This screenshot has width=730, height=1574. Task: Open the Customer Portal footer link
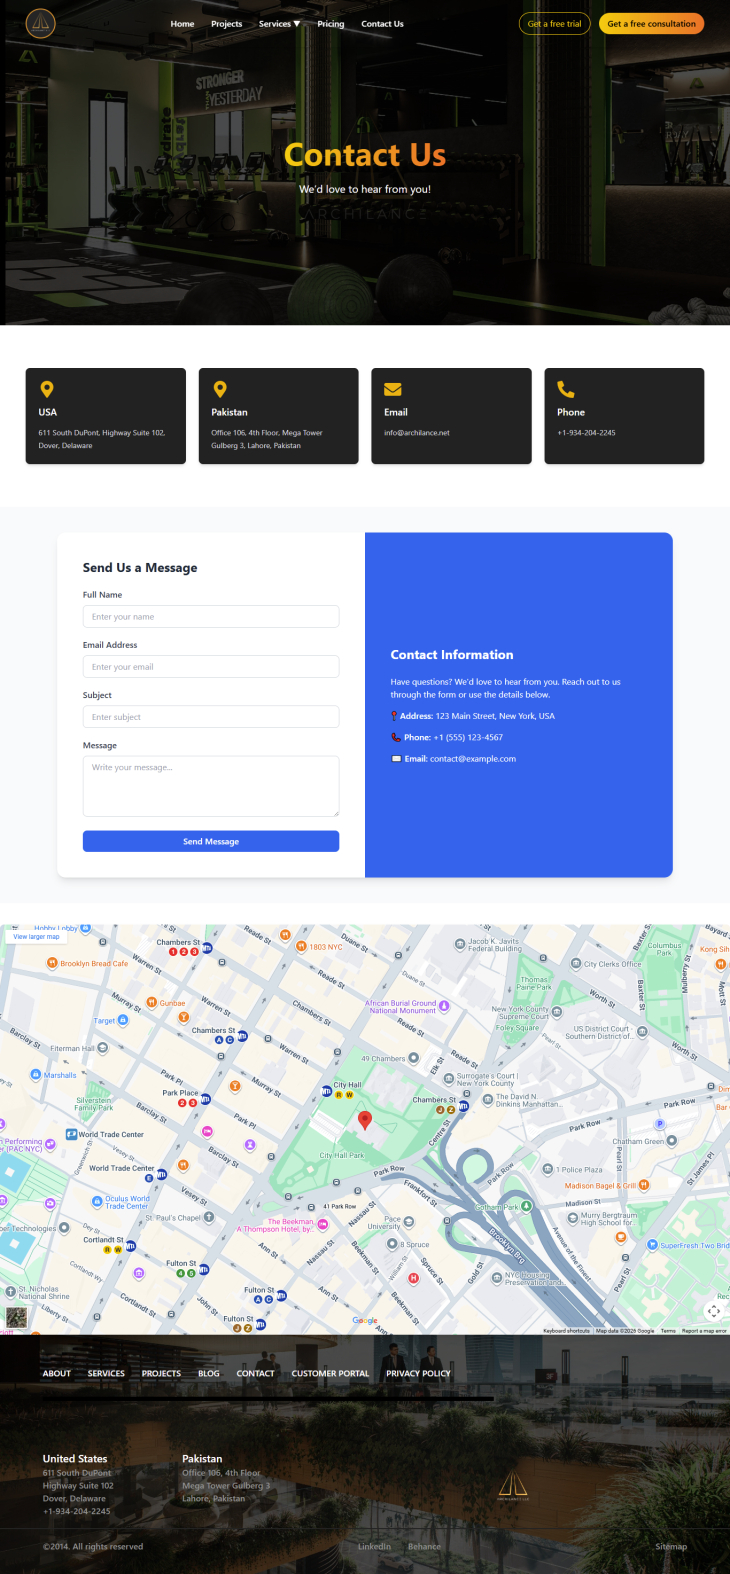click(x=330, y=1373)
